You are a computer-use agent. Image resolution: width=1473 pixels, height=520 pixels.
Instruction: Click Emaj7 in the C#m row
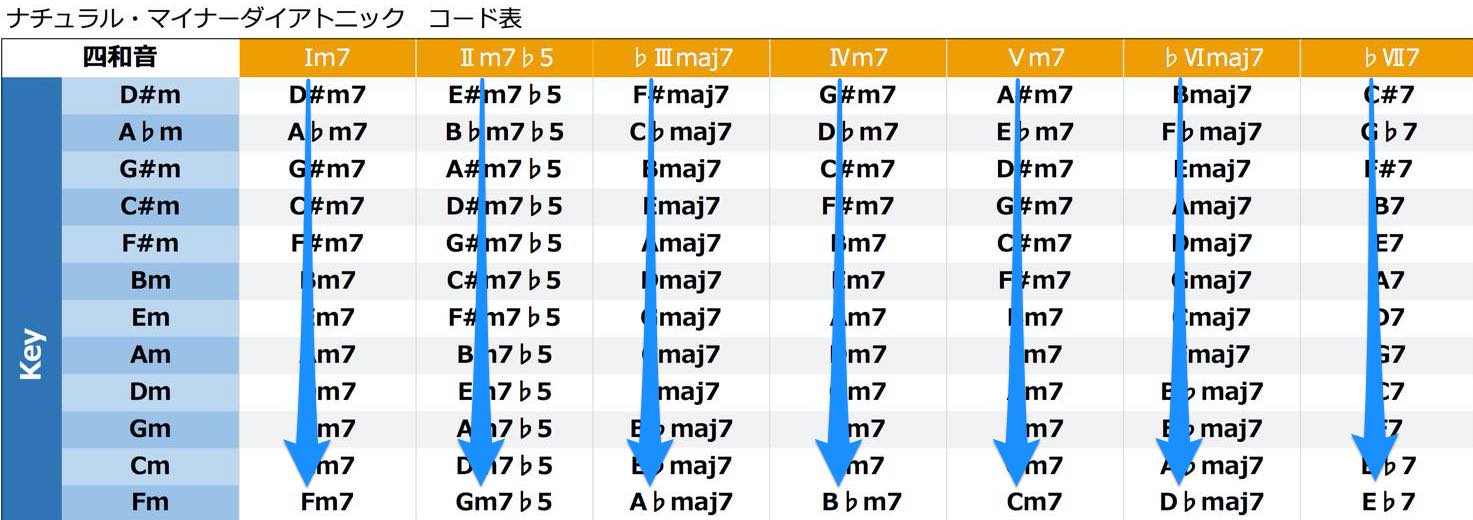[x=682, y=206]
